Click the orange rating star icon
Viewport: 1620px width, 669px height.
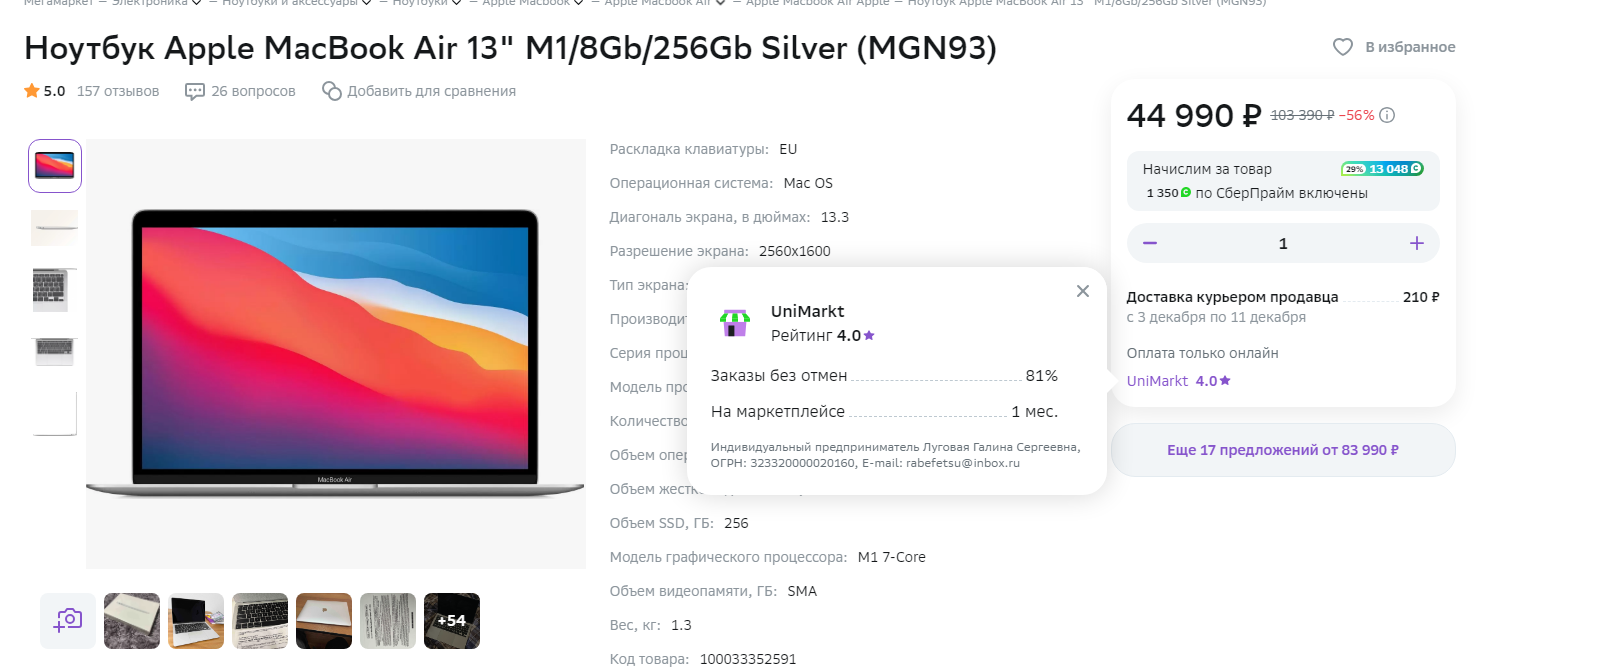[32, 91]
